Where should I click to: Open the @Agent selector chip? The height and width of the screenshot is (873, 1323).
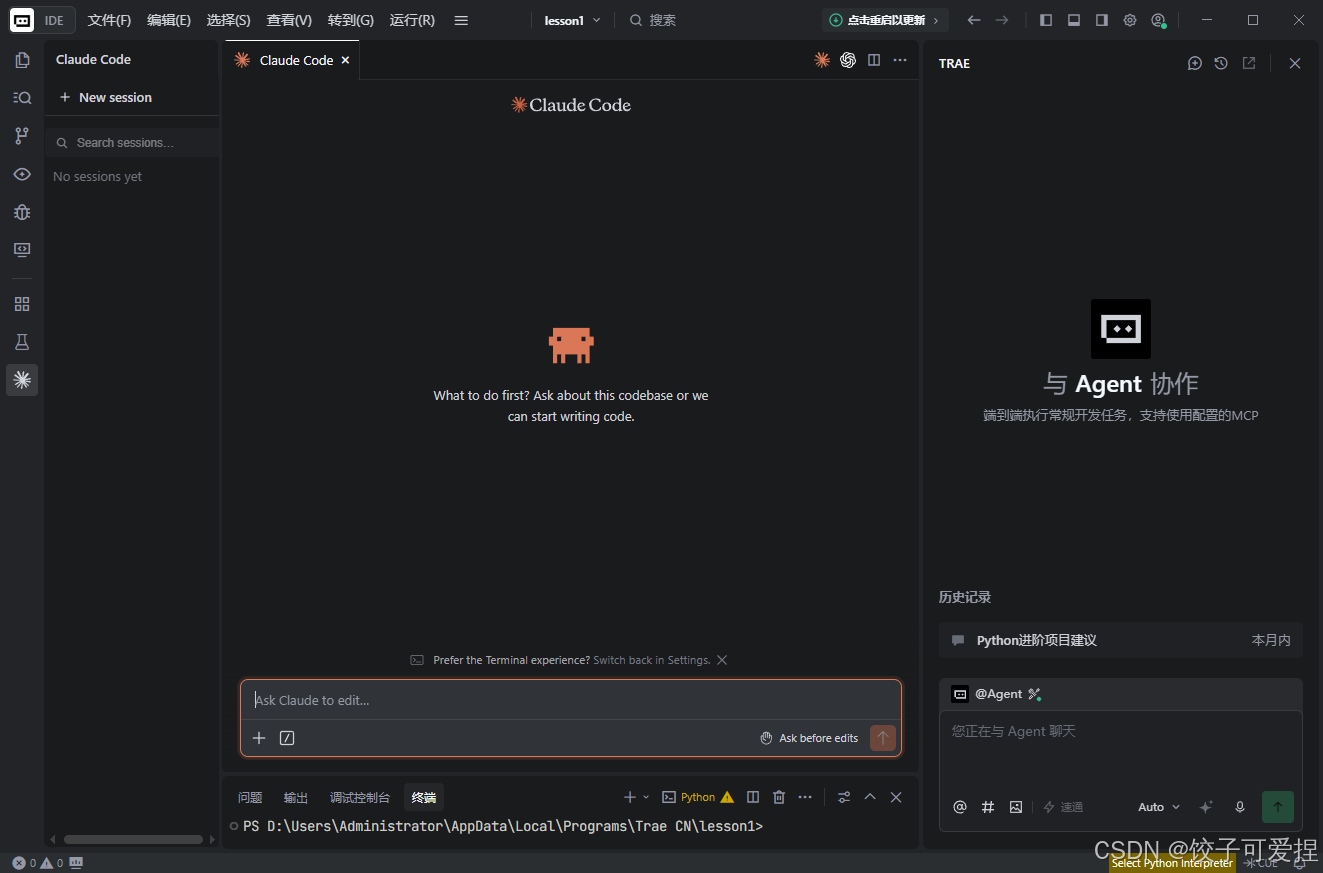click(x=997, y=694)
